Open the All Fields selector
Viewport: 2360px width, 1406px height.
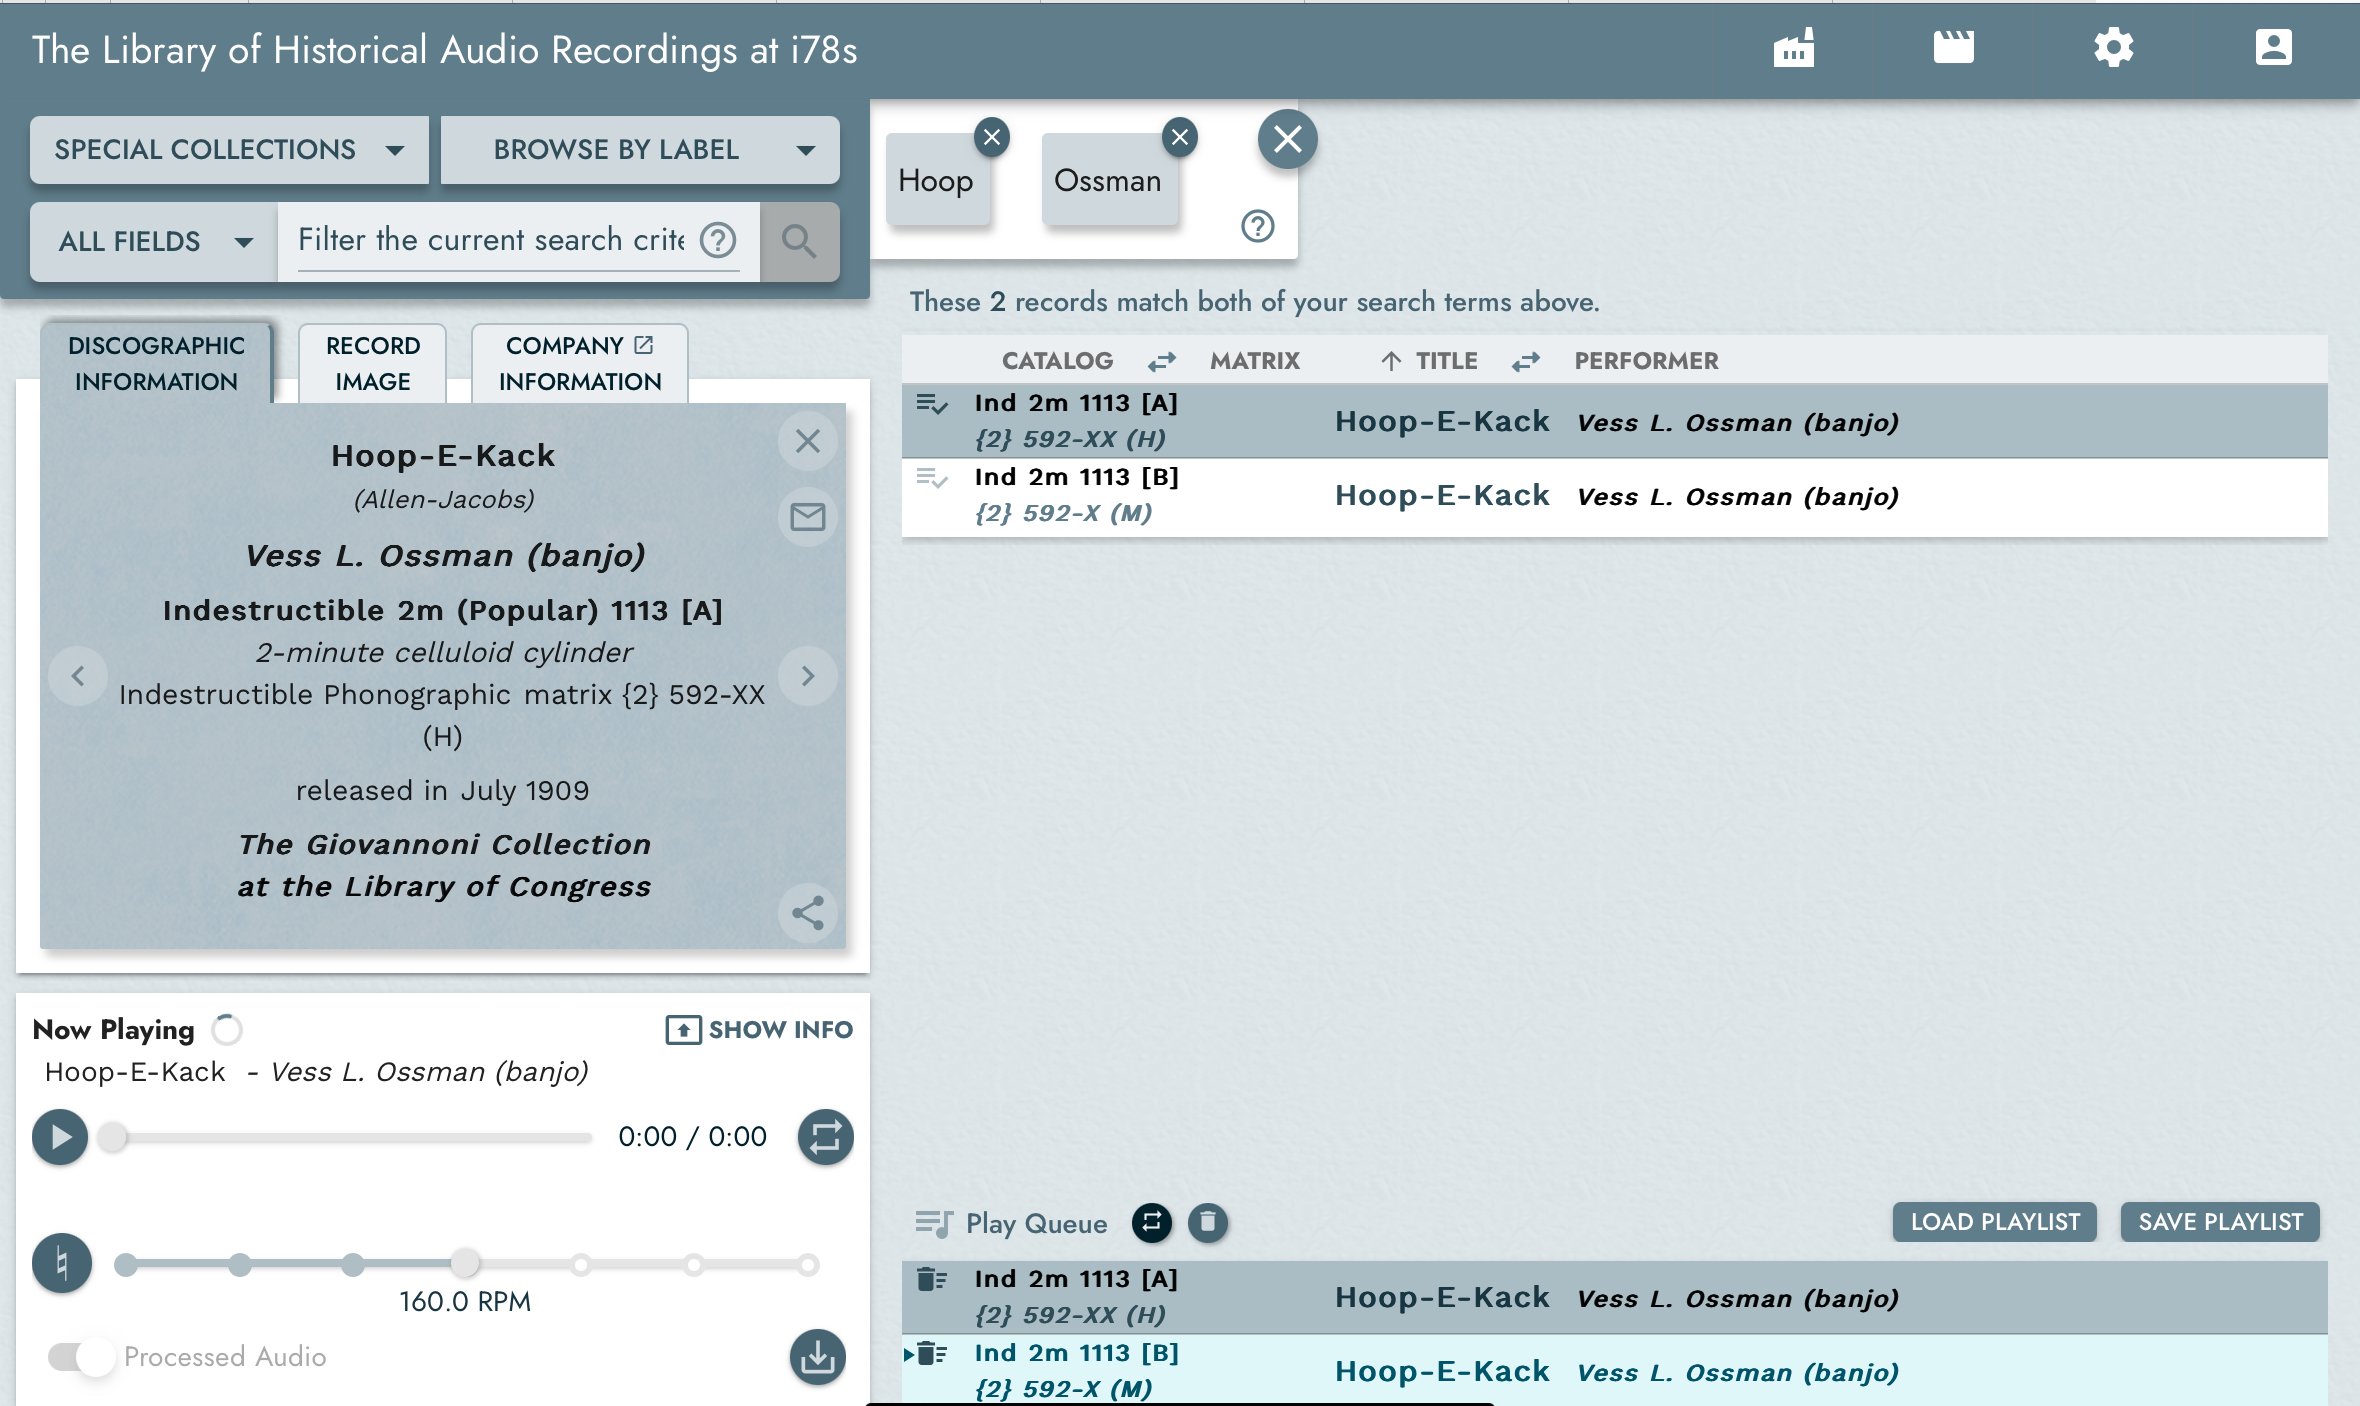[x=154, y=241]
